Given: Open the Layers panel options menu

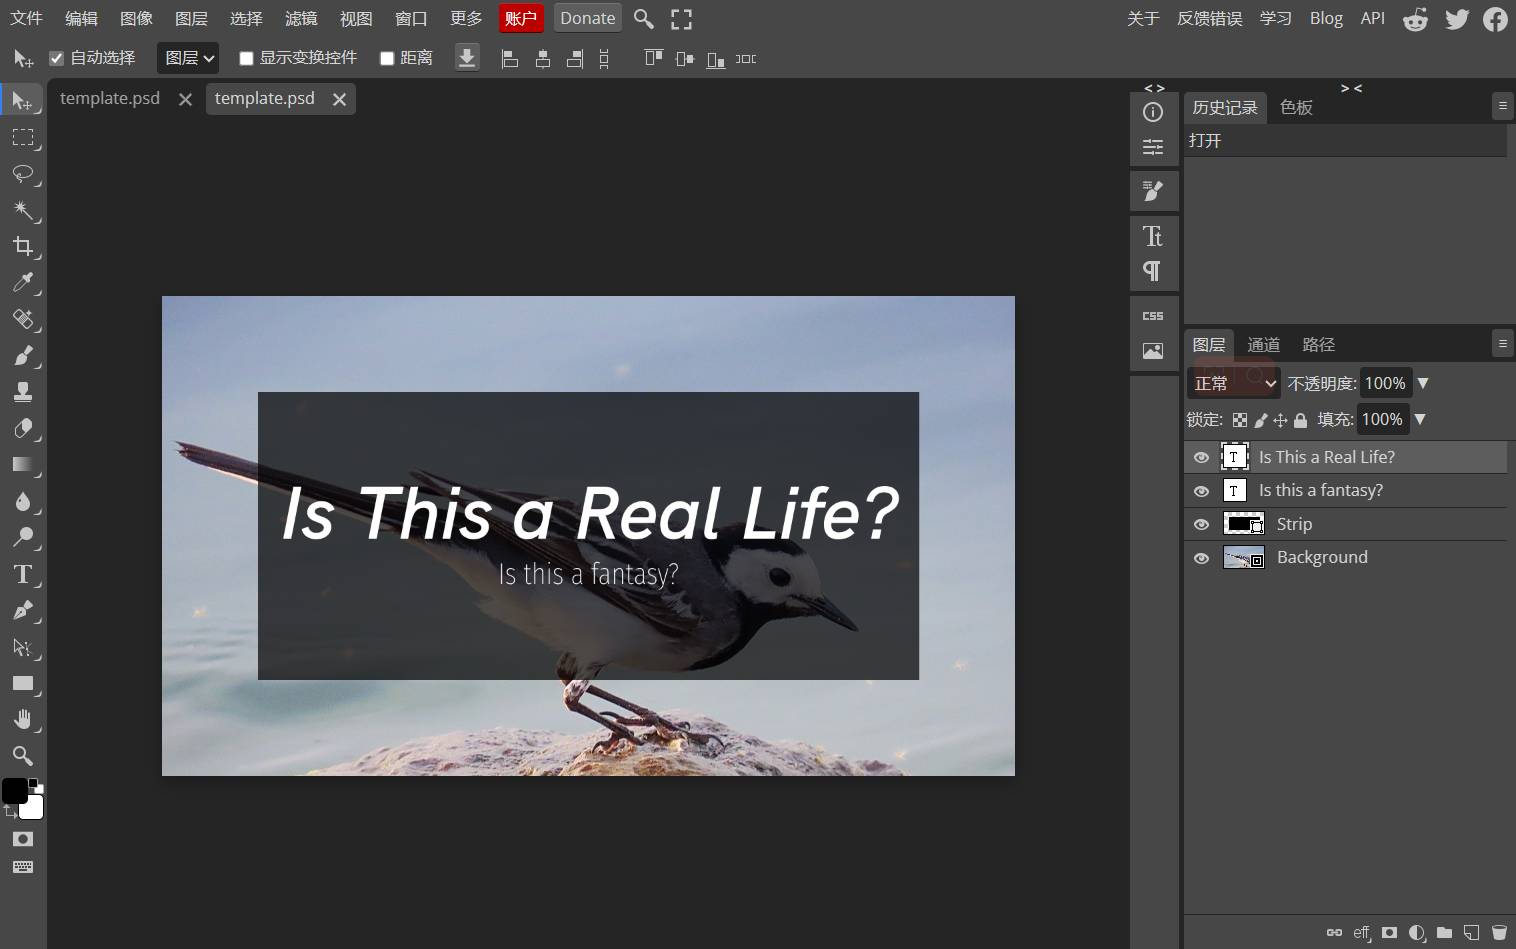Looking at the screenshot, I should pyautogui.click(x=1502, y=343).
